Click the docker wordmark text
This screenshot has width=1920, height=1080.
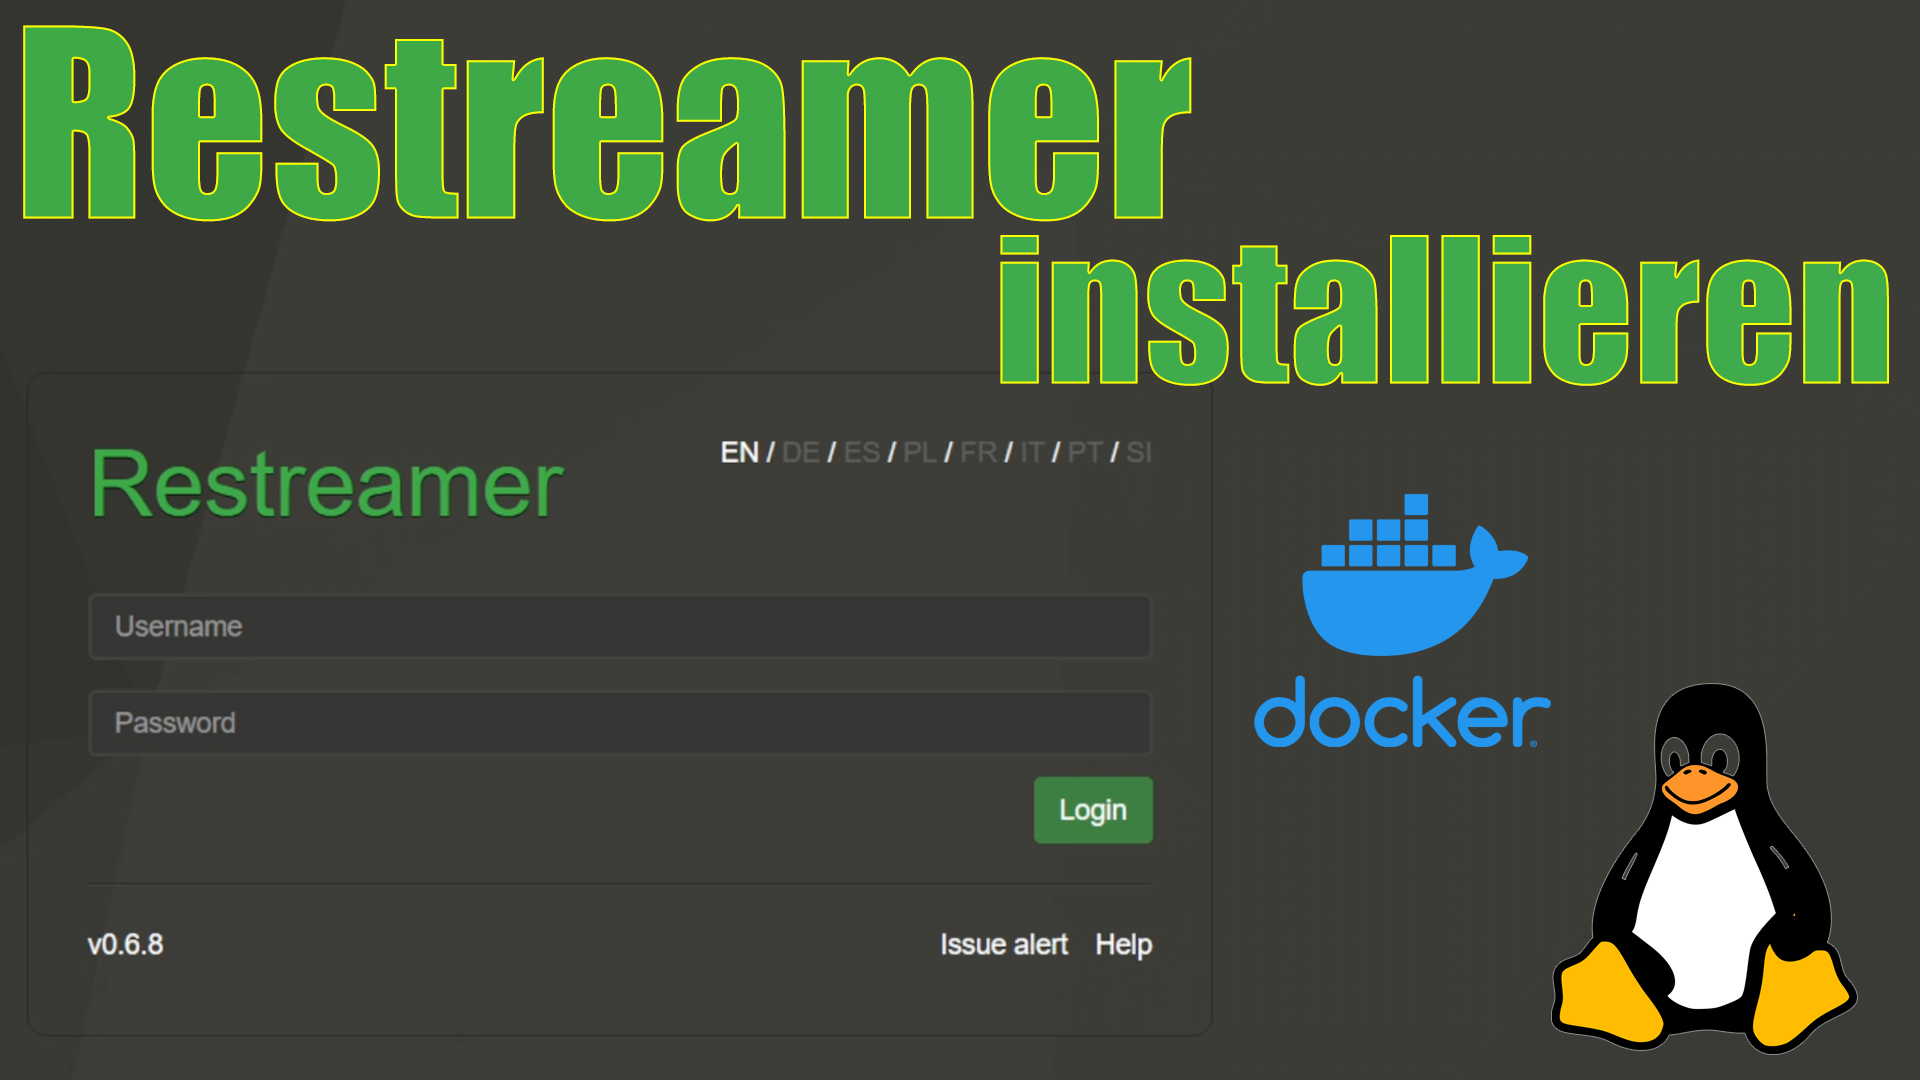(x=1402, y=712)
